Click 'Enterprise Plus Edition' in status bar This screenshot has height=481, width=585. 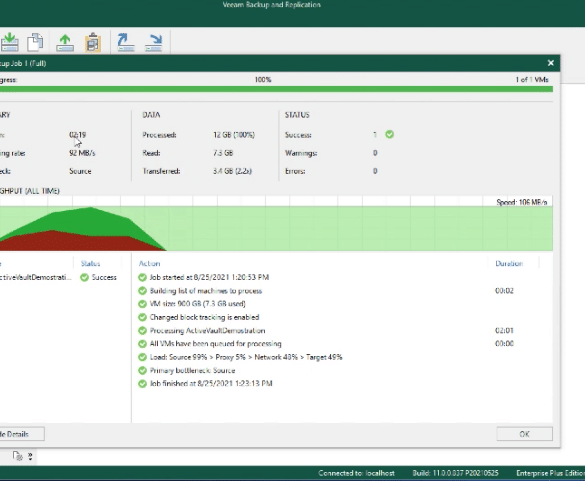pyautogui.click(x=550, y=473)
